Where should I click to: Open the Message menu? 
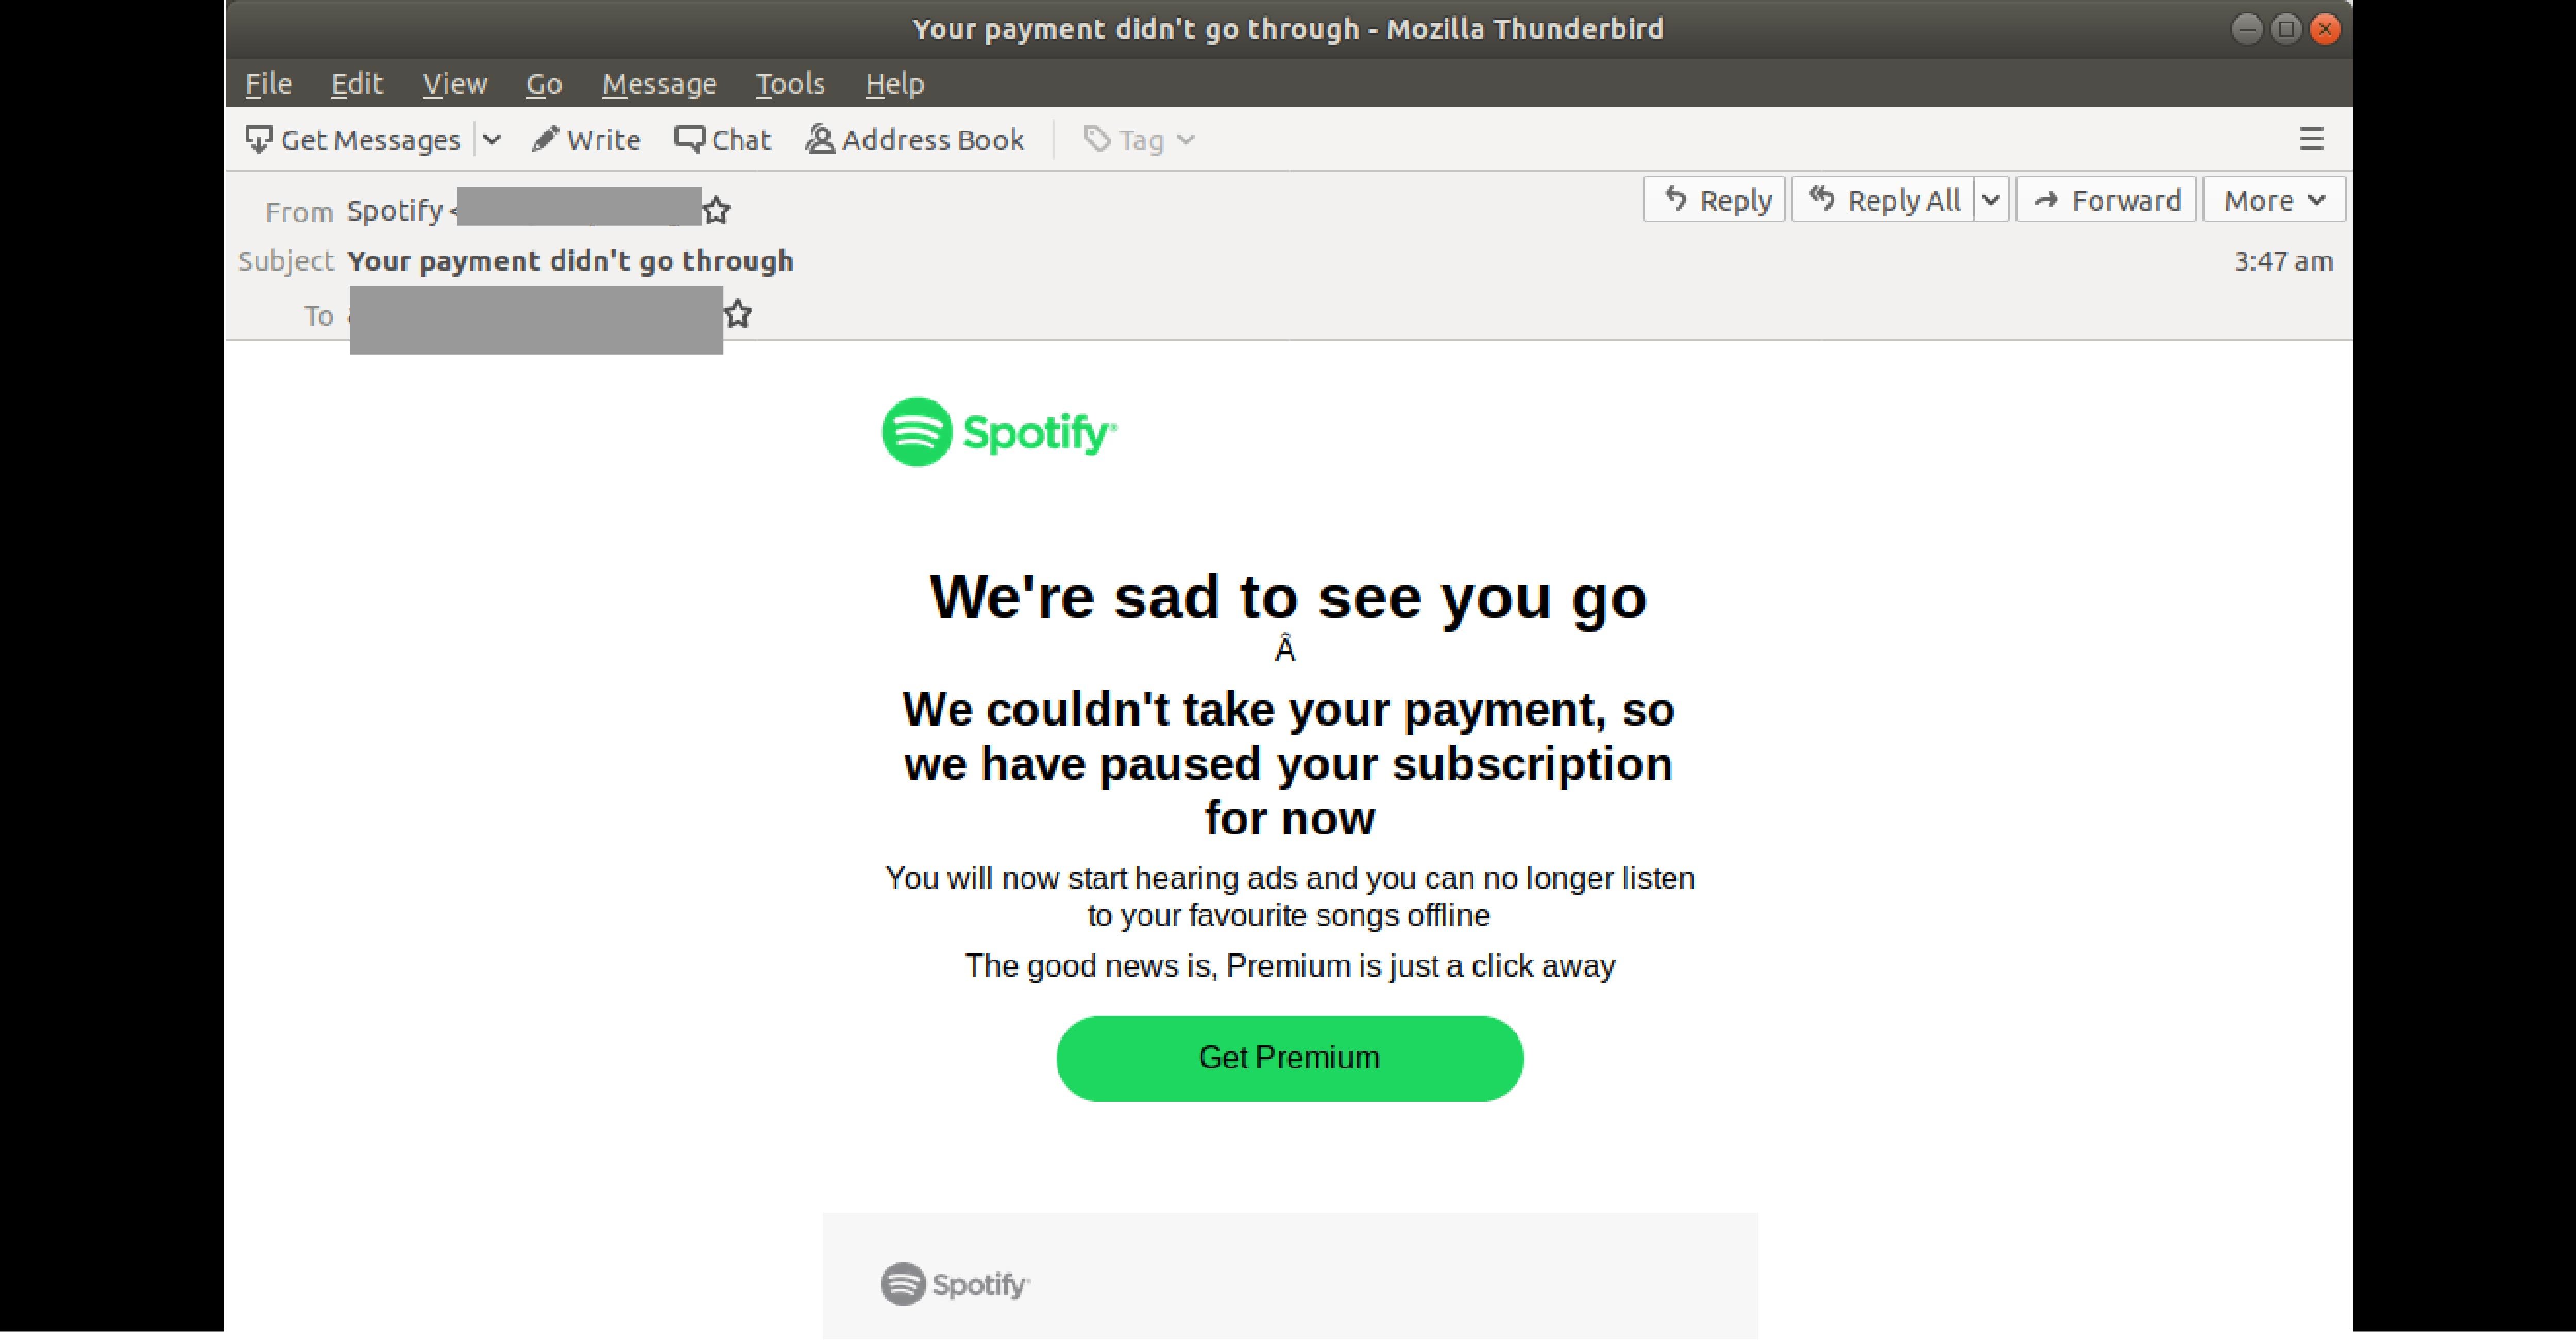point(659,84)
